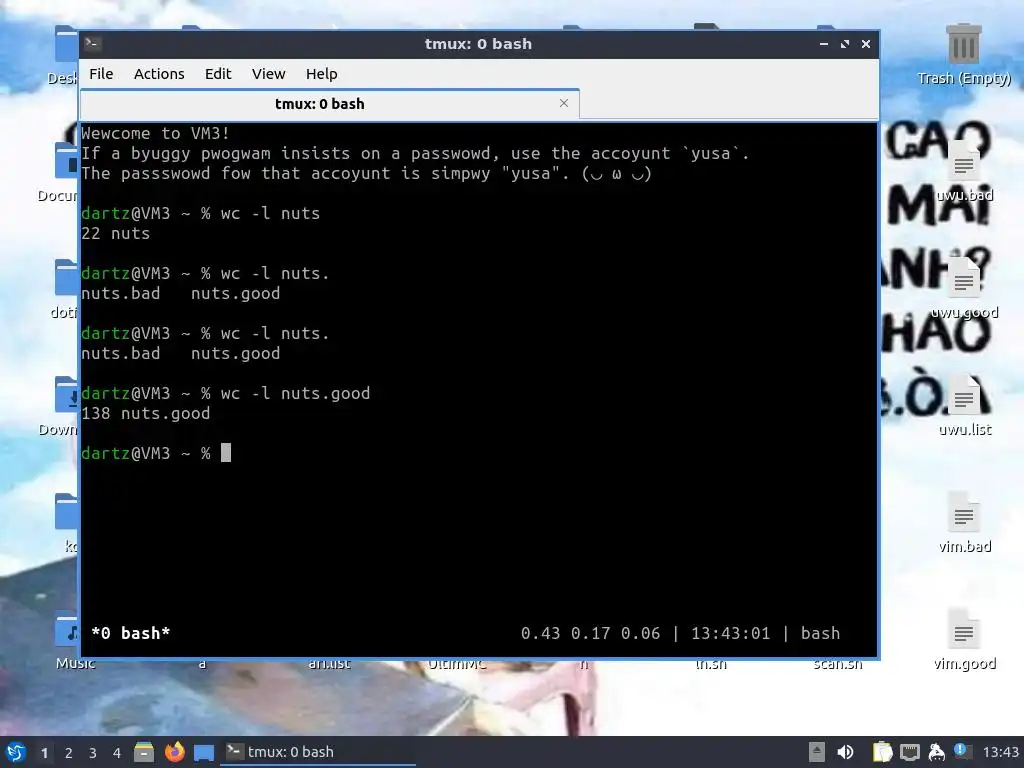Click the taskbar clock showing 13:43

click(1000, 752)
